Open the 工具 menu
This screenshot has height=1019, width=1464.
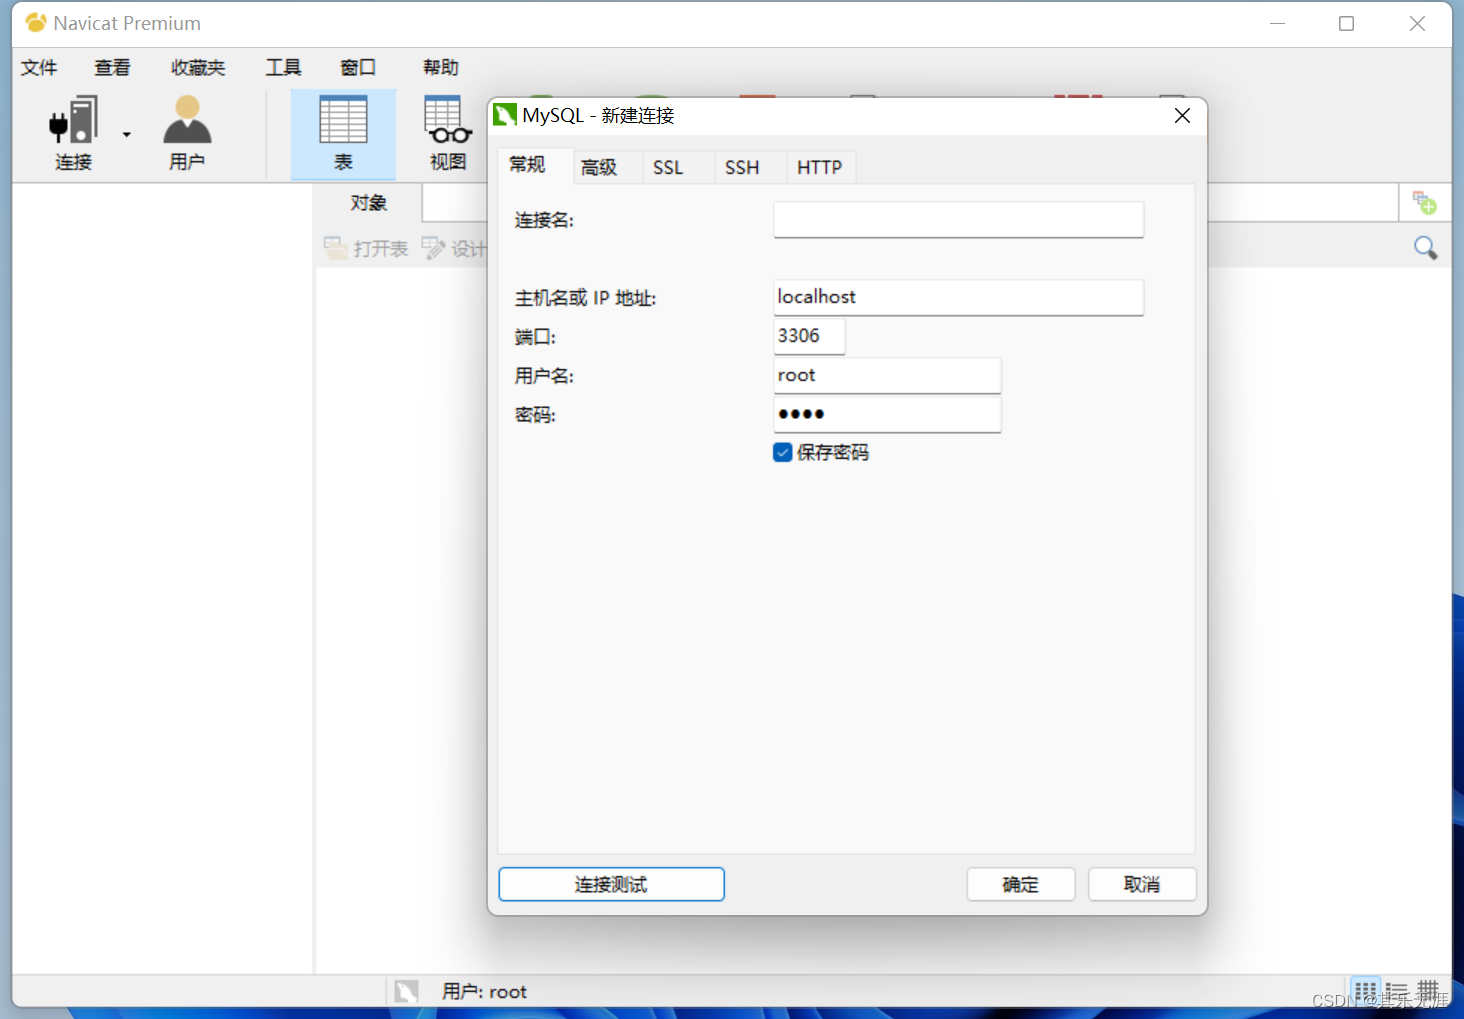point(283,67)
